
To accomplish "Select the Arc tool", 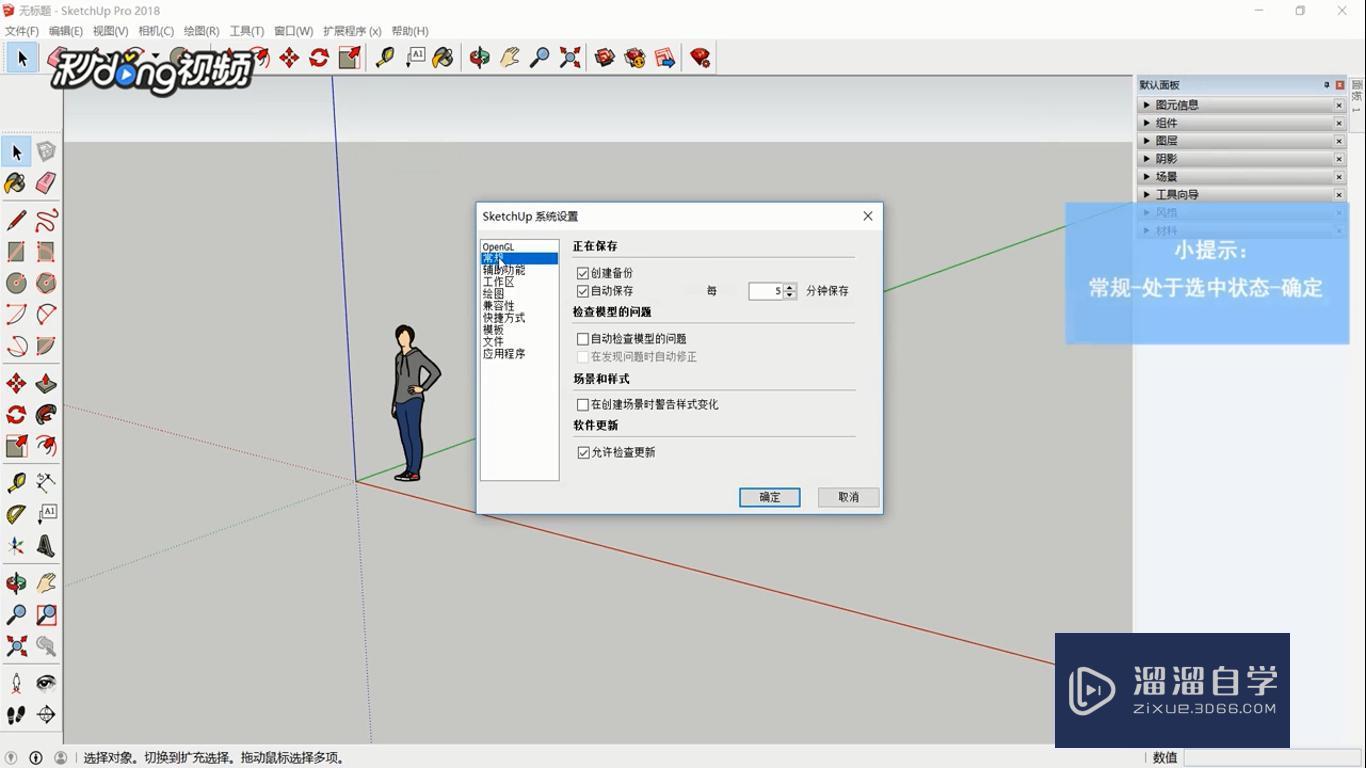I will click(16, 315).
